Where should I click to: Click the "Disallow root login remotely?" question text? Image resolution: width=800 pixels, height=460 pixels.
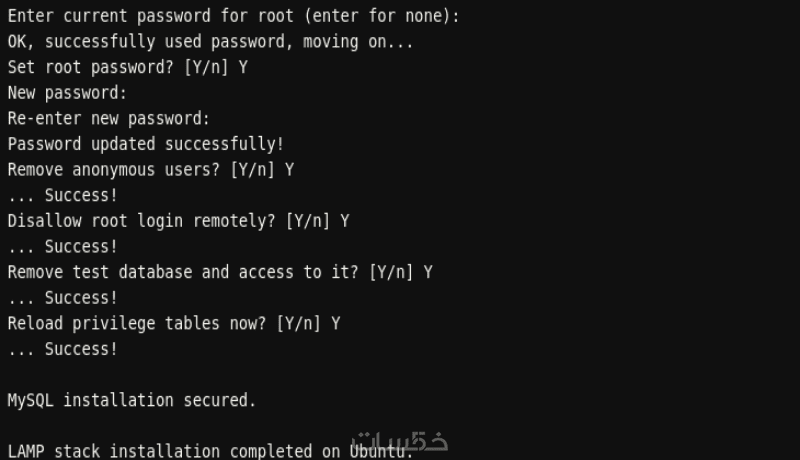142,221
